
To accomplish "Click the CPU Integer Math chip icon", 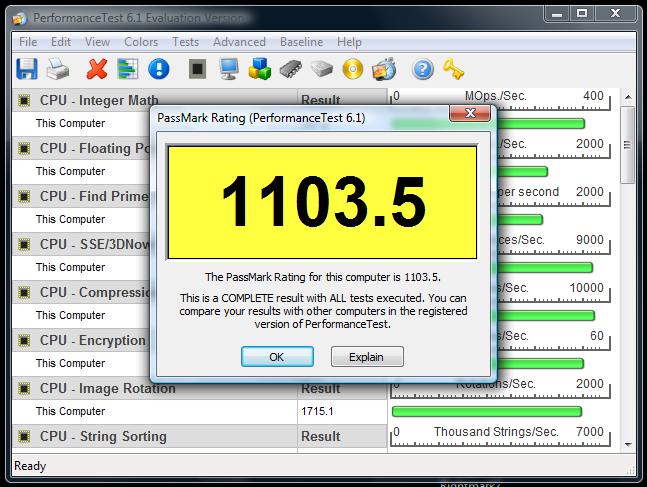I will [x=24, y=100].
